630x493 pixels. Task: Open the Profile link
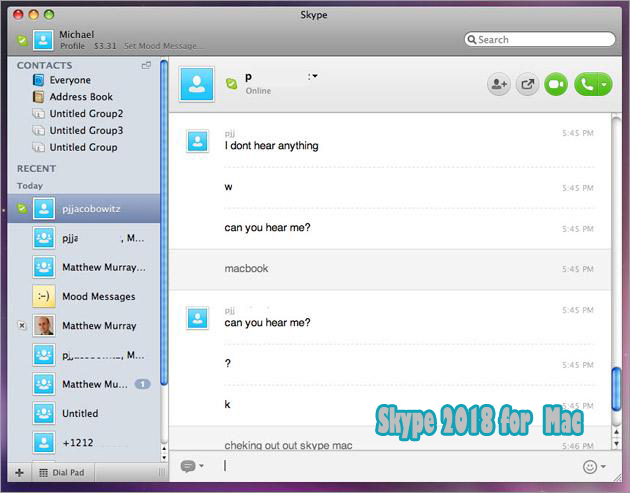coord(72,46)
